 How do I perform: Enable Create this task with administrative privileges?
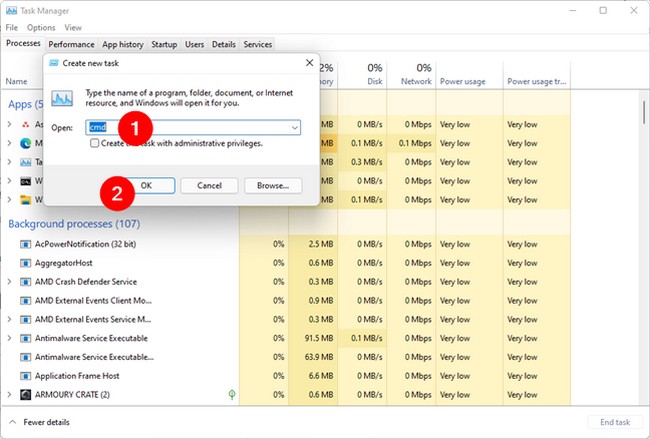click(94, 144)
